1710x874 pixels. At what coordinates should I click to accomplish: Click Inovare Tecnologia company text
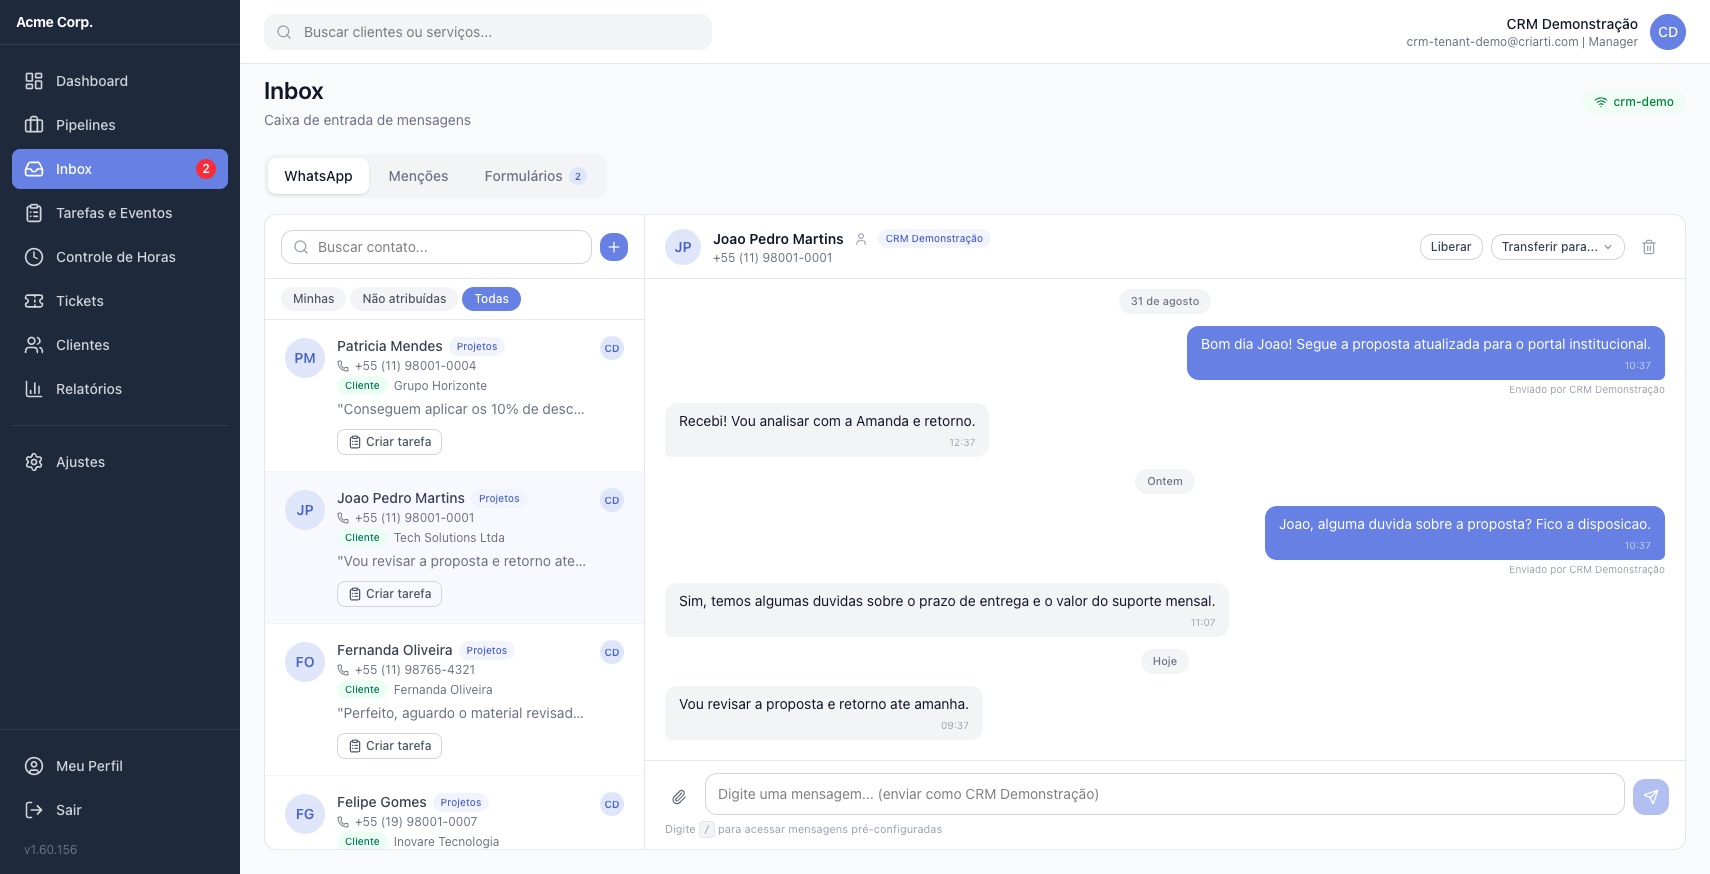(x=446, y=842)
